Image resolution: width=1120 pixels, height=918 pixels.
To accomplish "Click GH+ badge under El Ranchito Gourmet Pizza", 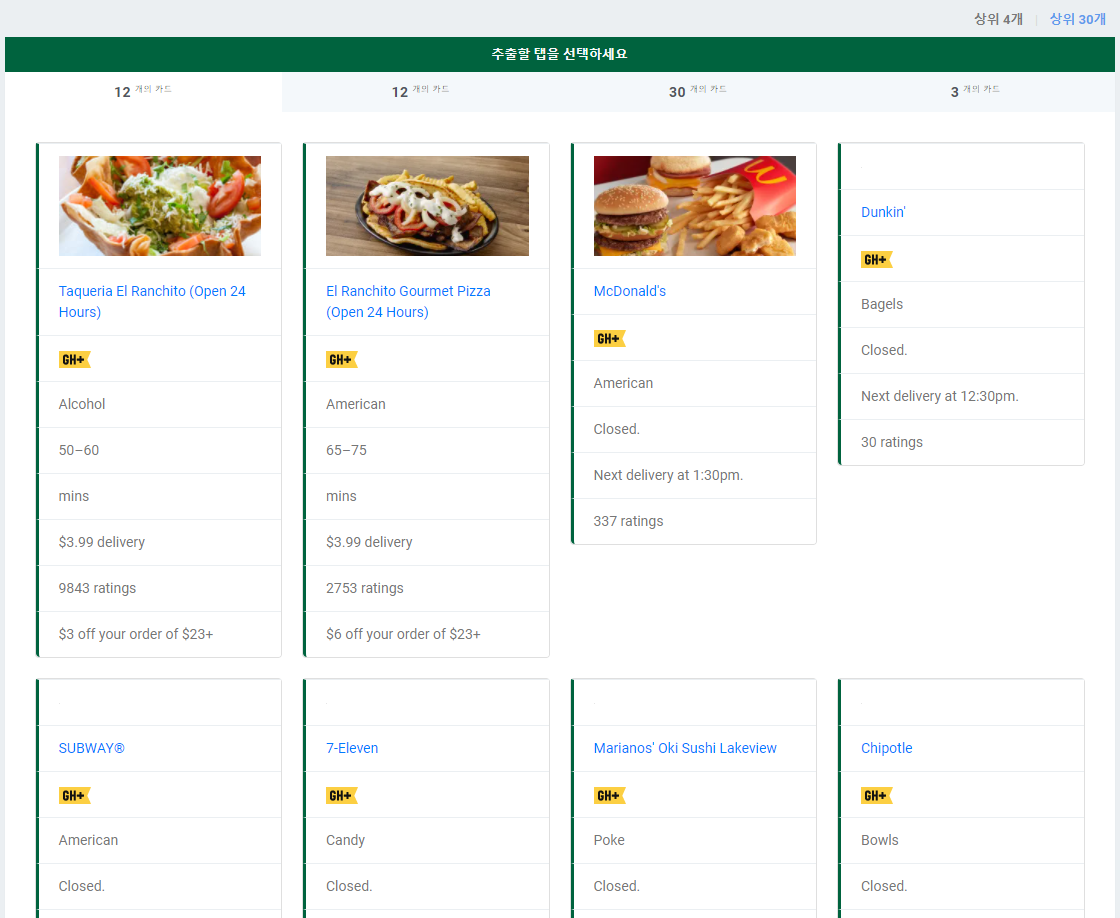I will tap(341, 359).
